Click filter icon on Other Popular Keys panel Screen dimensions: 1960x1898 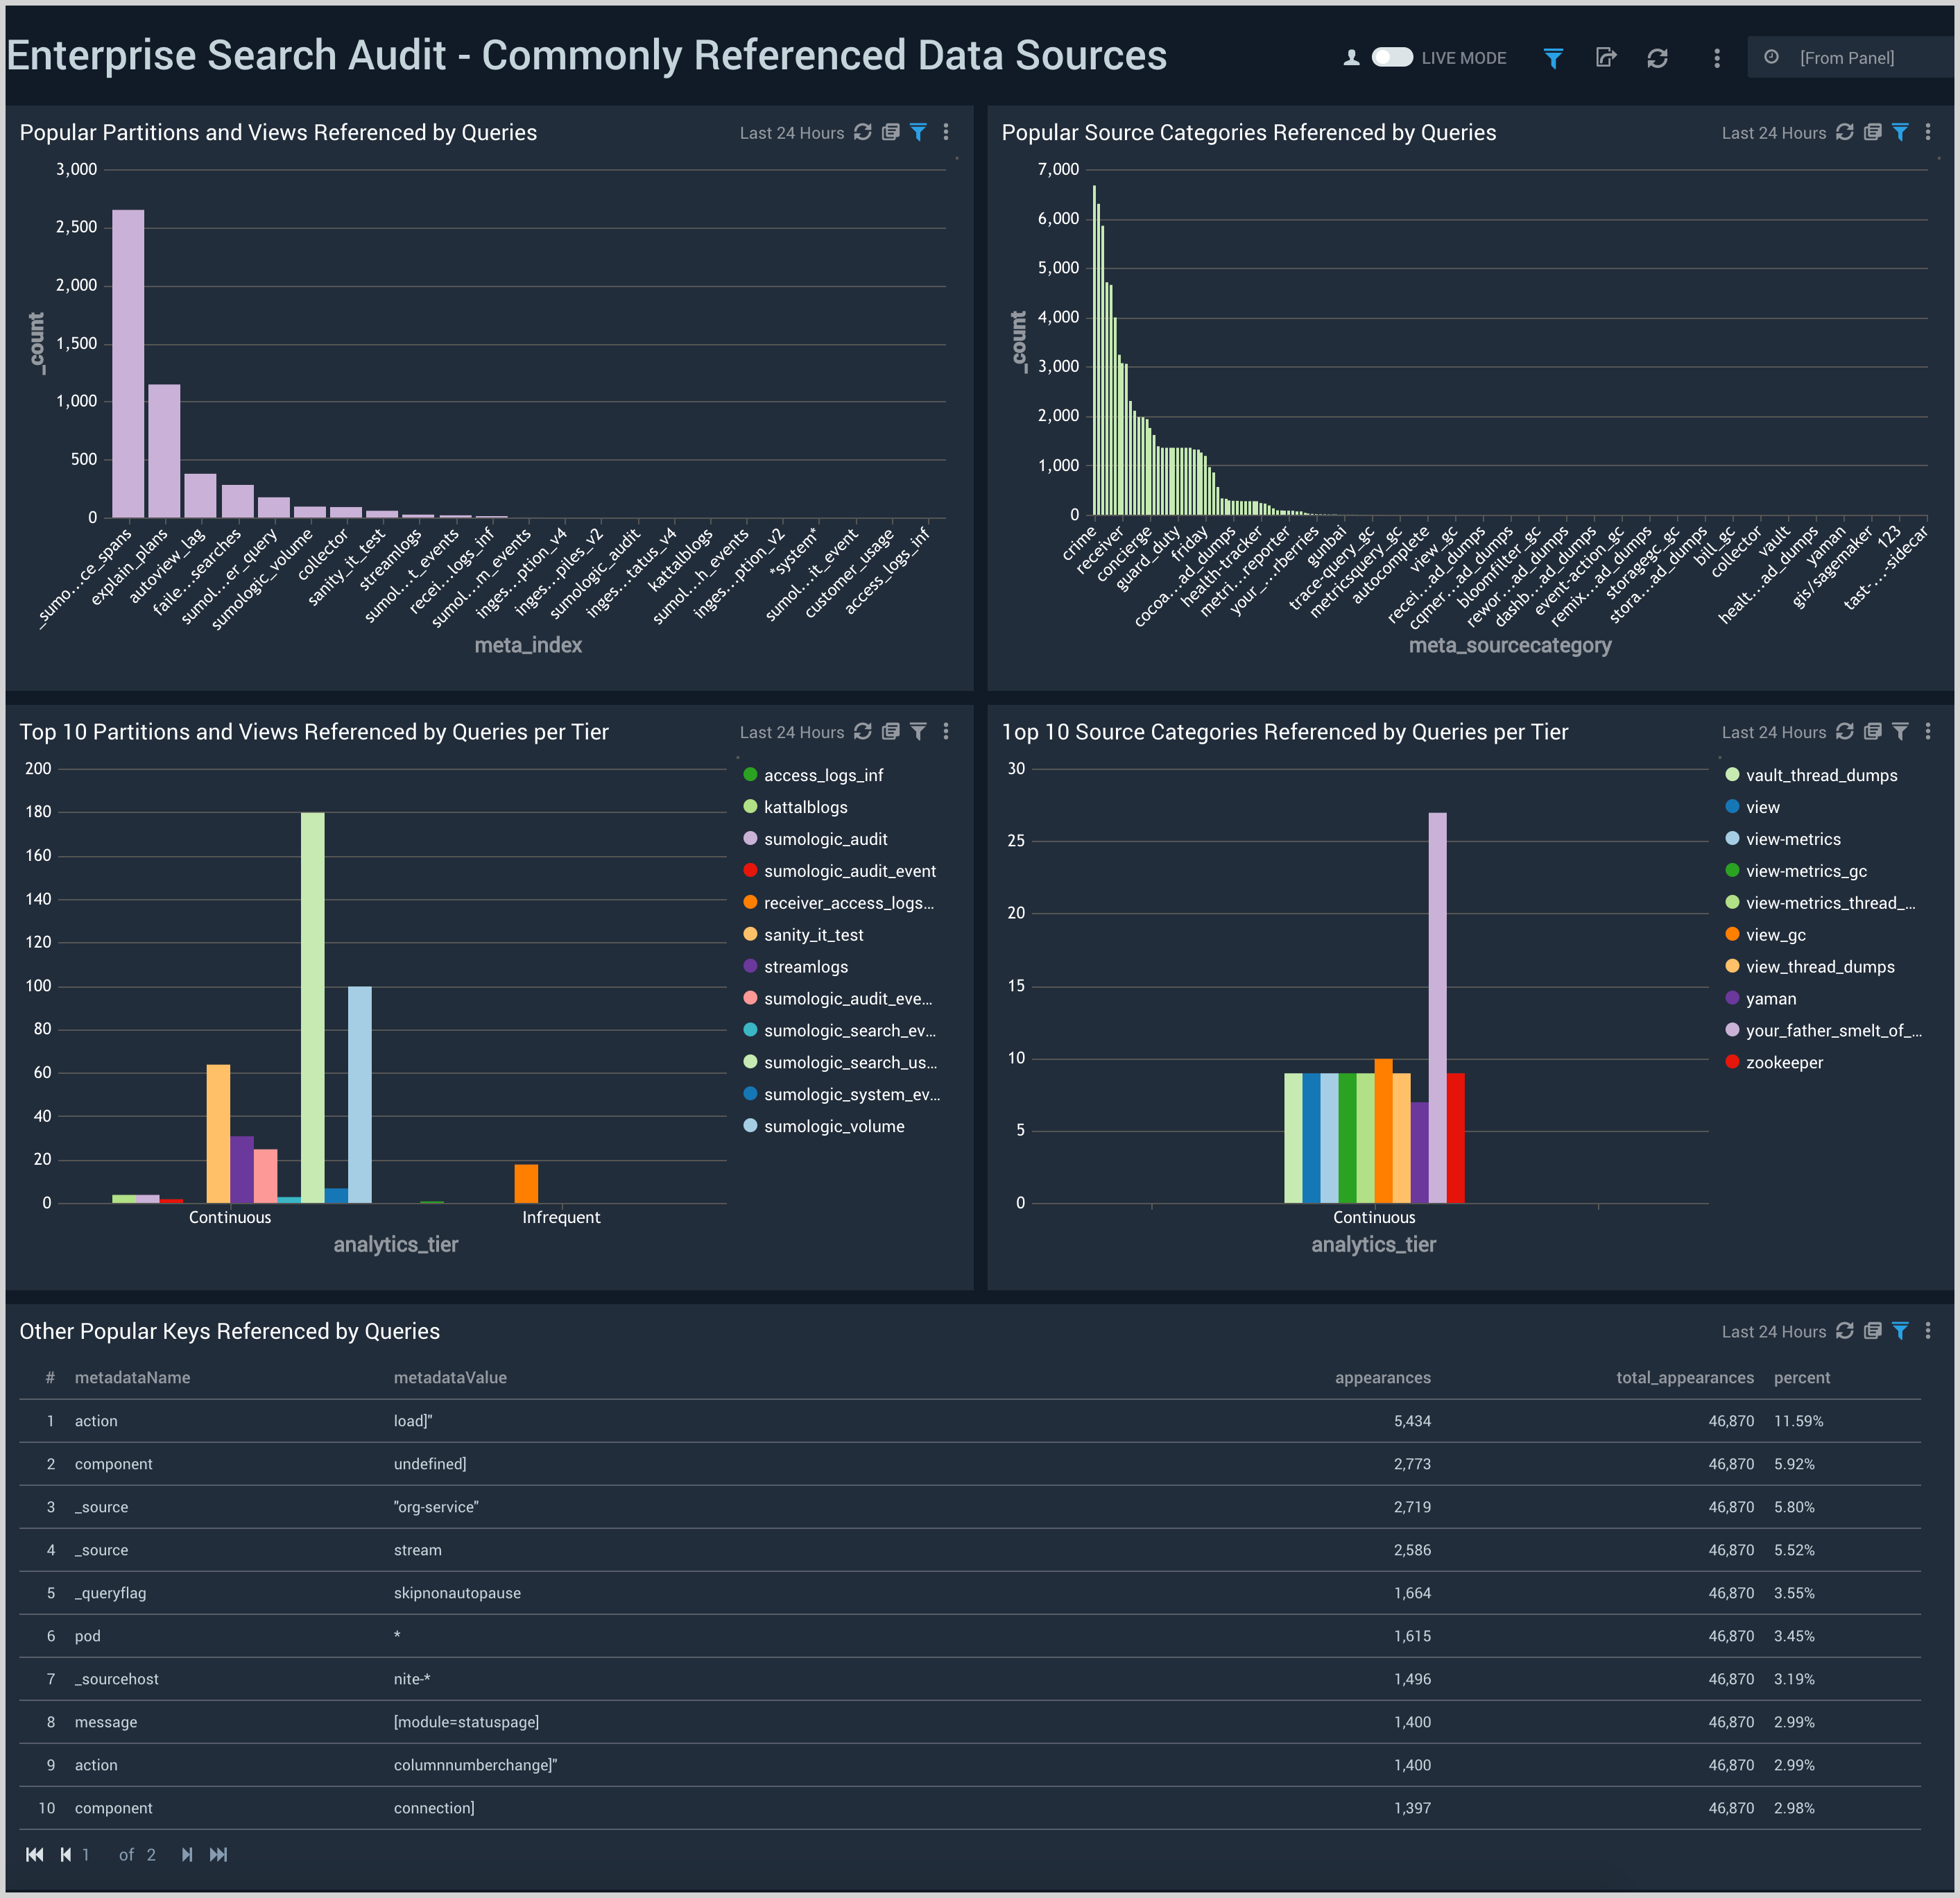click(1900, 1331)
